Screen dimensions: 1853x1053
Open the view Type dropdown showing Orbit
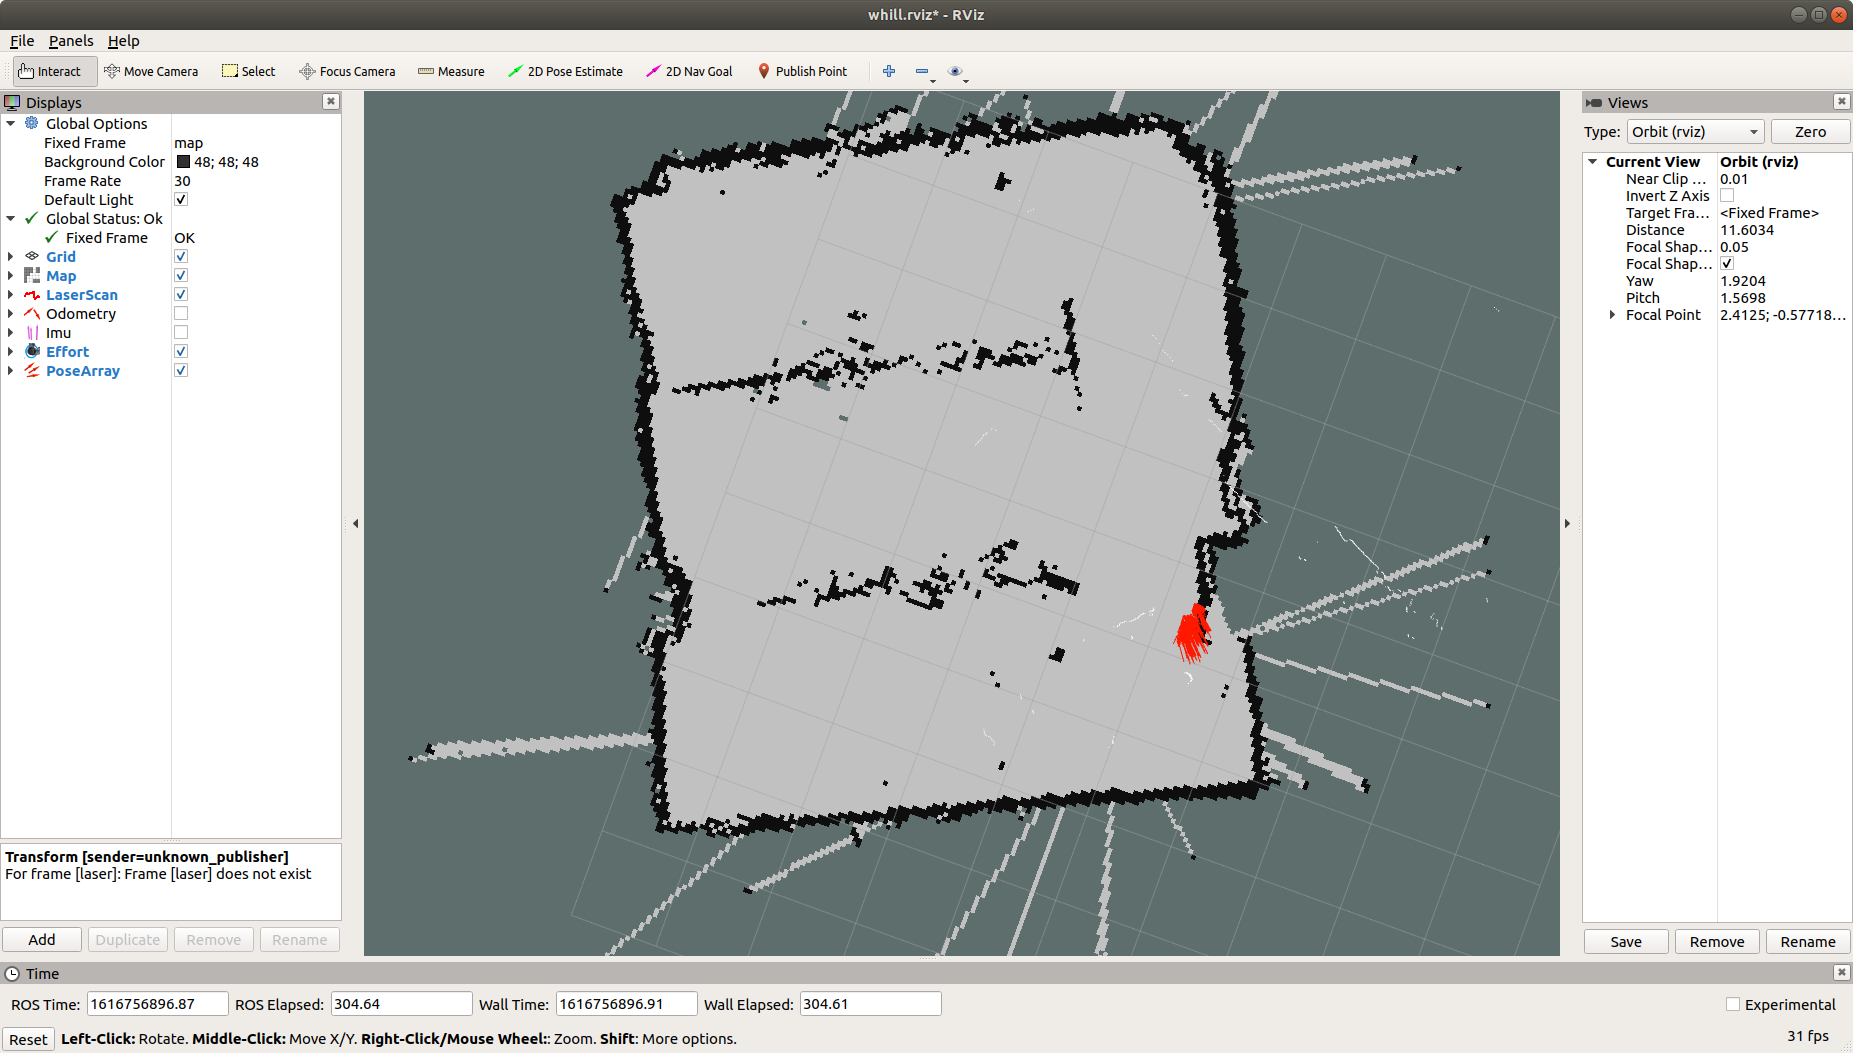click(x=1694, y=131)
